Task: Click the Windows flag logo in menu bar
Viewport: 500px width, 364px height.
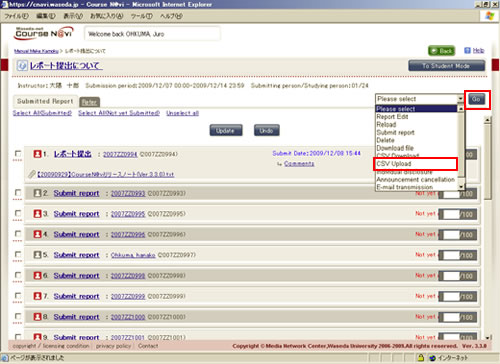Action: (490, 16)
